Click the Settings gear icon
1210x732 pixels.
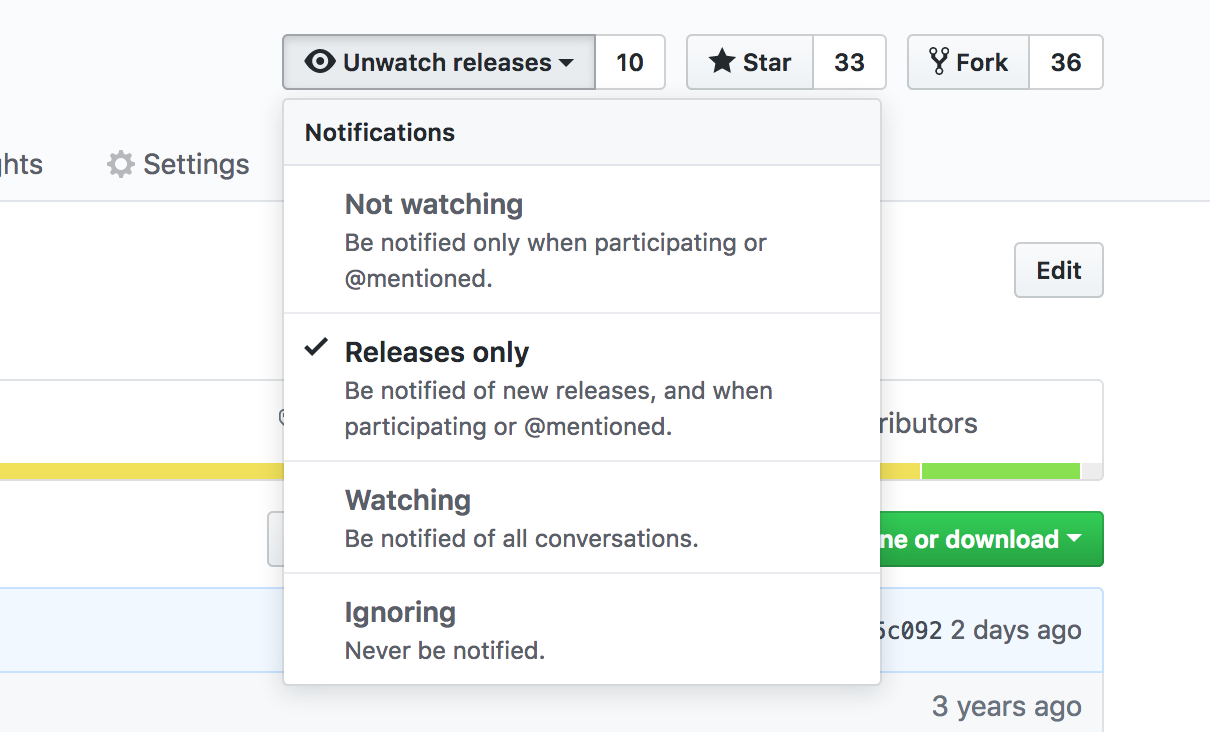pyautogui.click(x=121, y=164)
